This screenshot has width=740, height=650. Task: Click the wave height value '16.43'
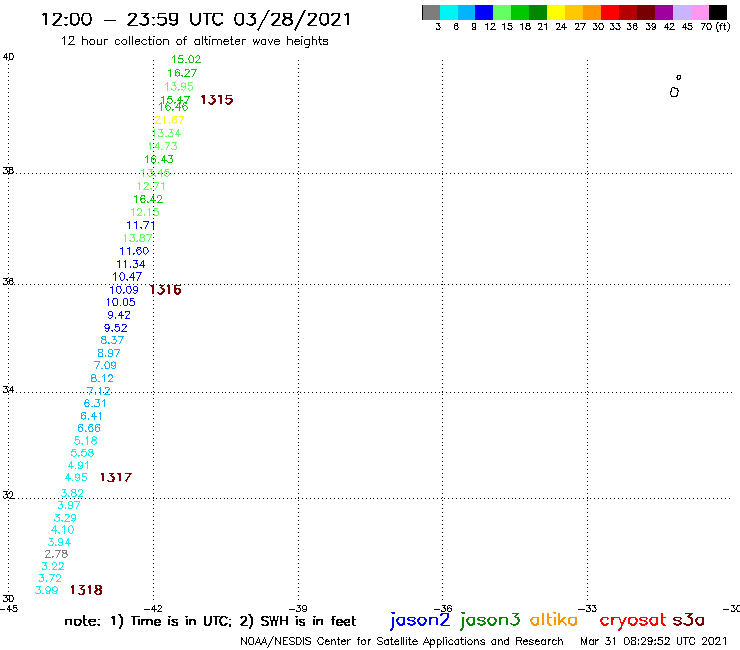[x=159, y=160]
